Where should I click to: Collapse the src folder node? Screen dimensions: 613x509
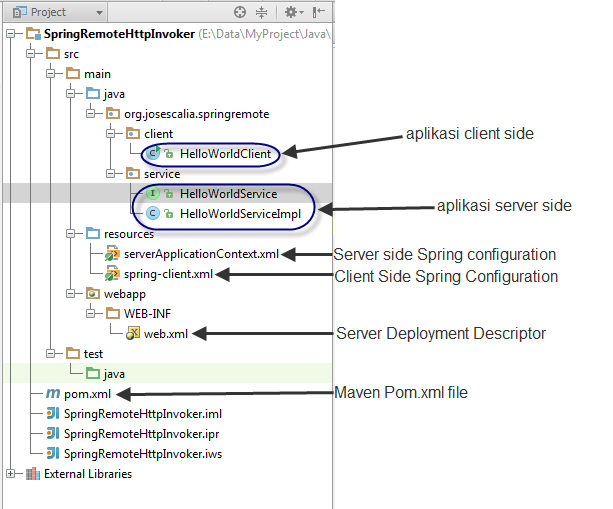30,54
